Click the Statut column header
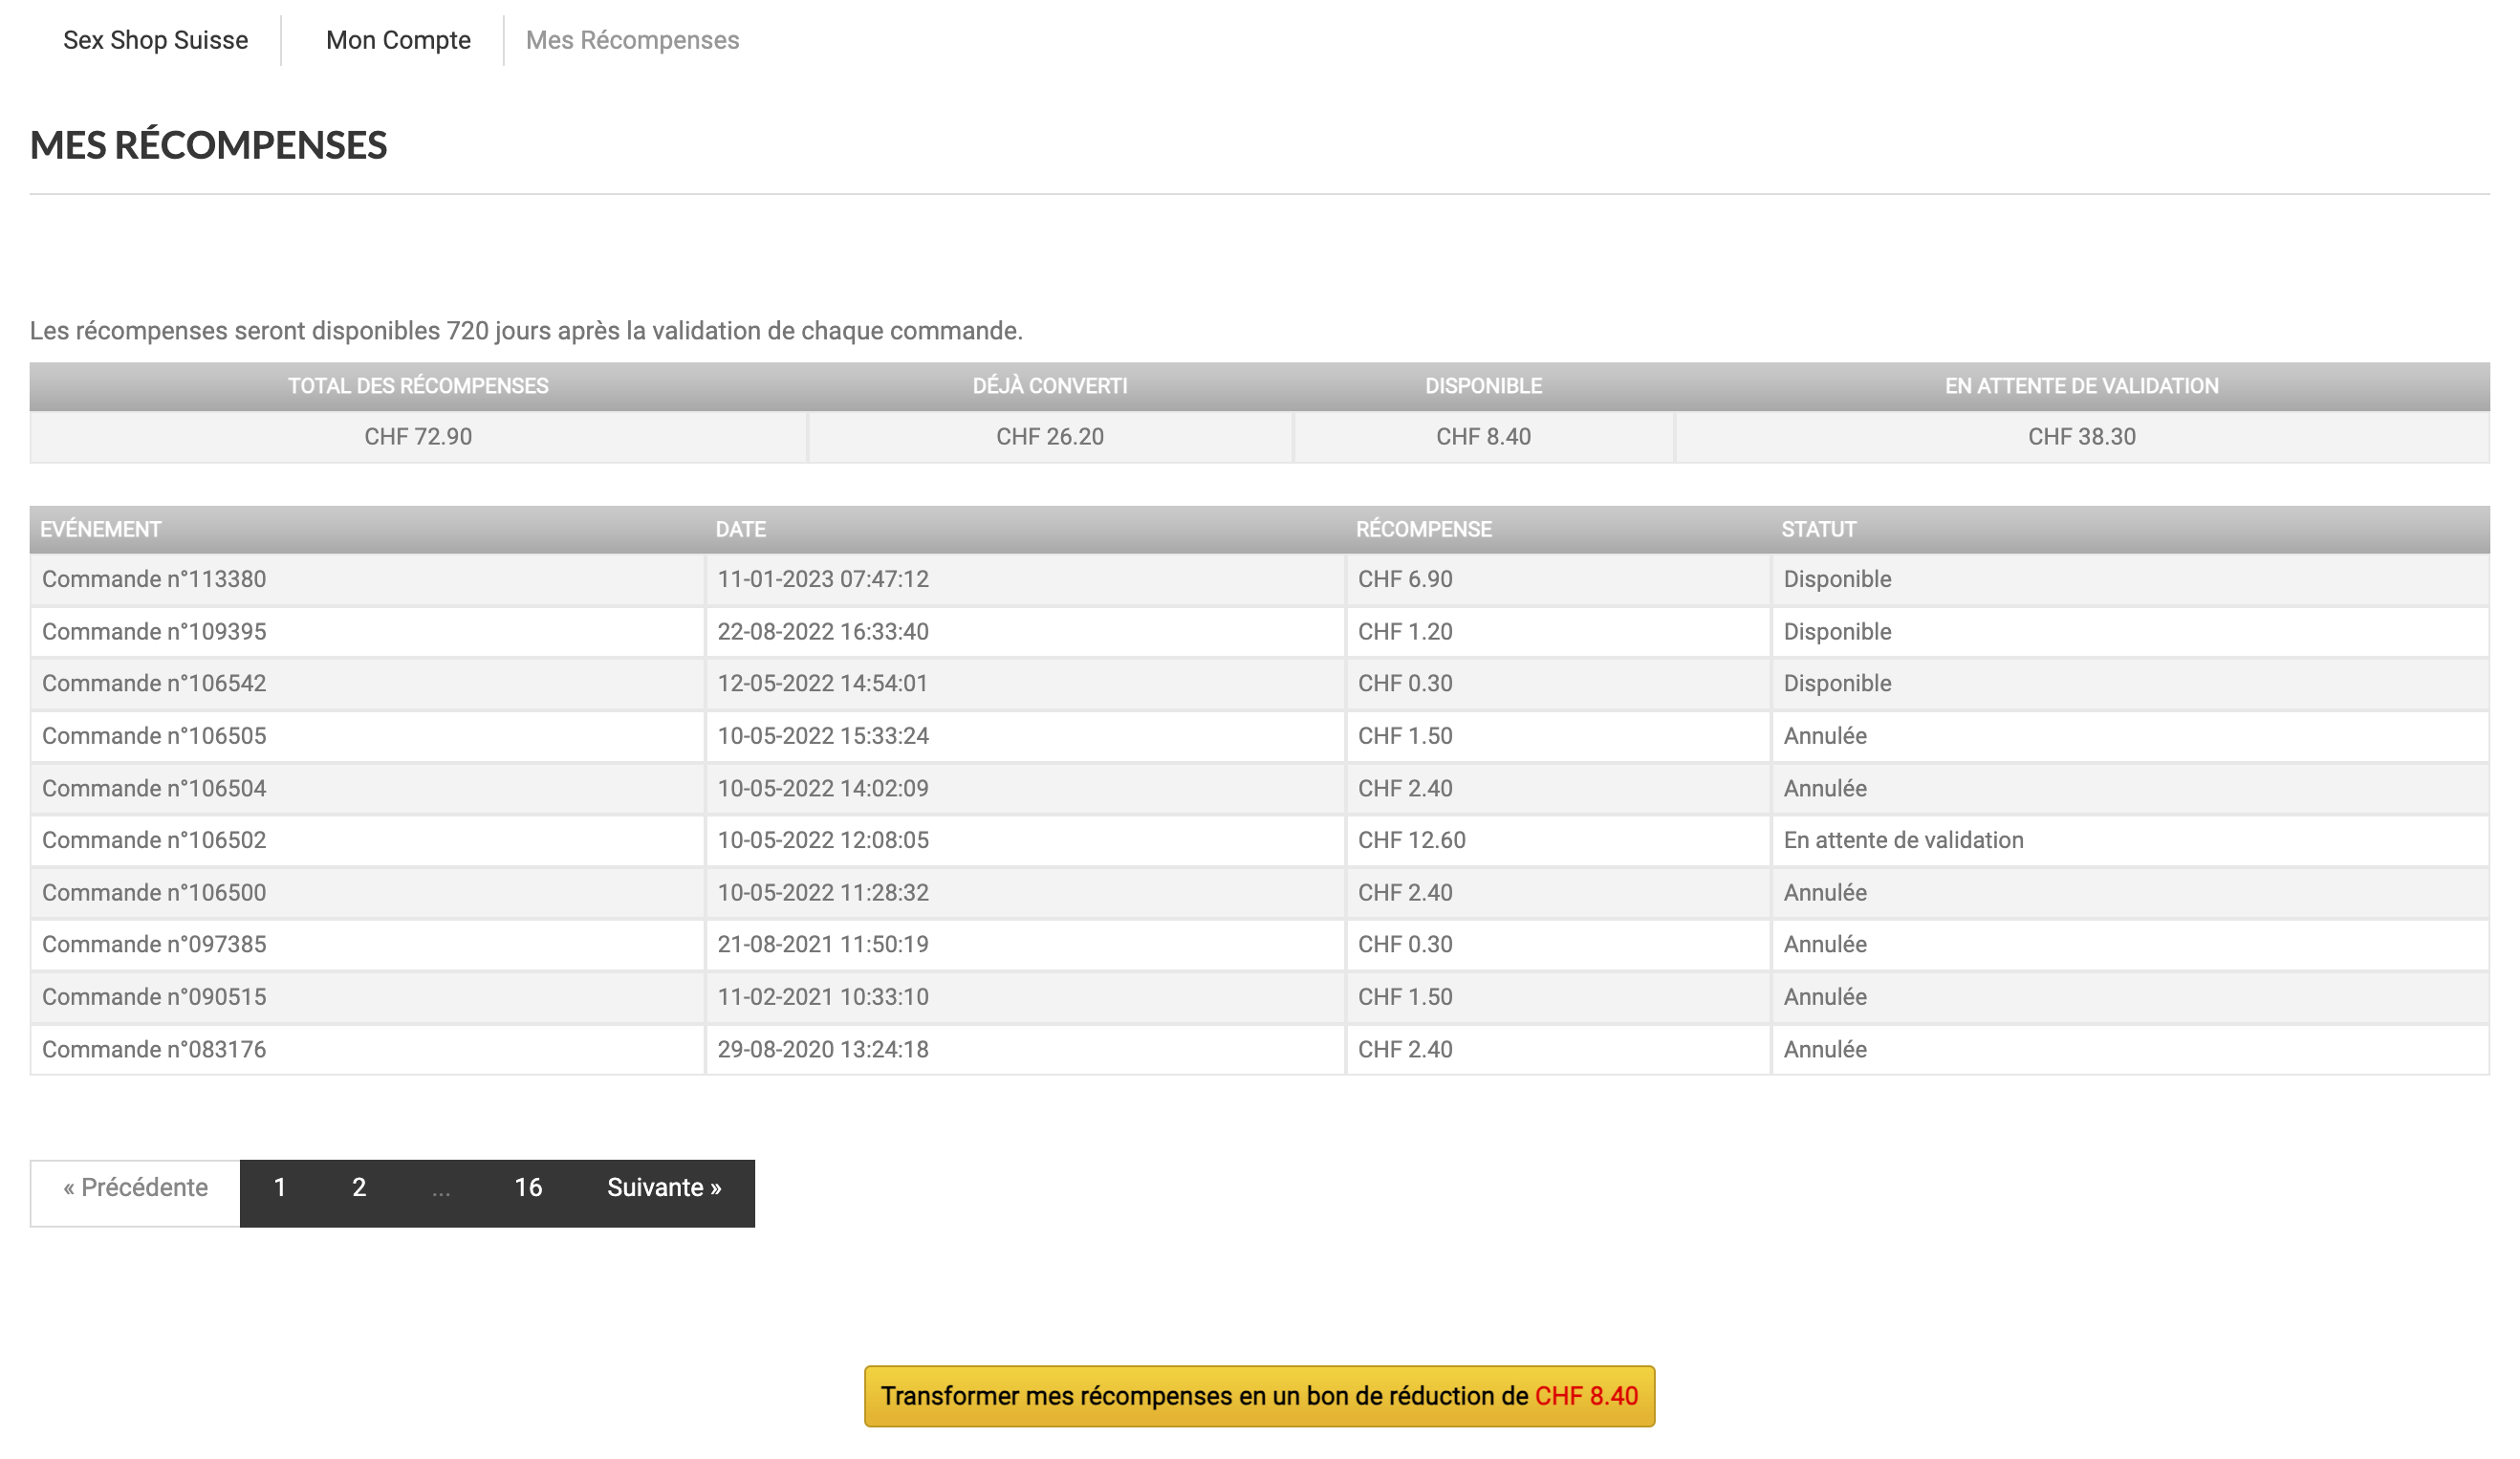Screen dimensions: 2520x1459 point(1818,529)
